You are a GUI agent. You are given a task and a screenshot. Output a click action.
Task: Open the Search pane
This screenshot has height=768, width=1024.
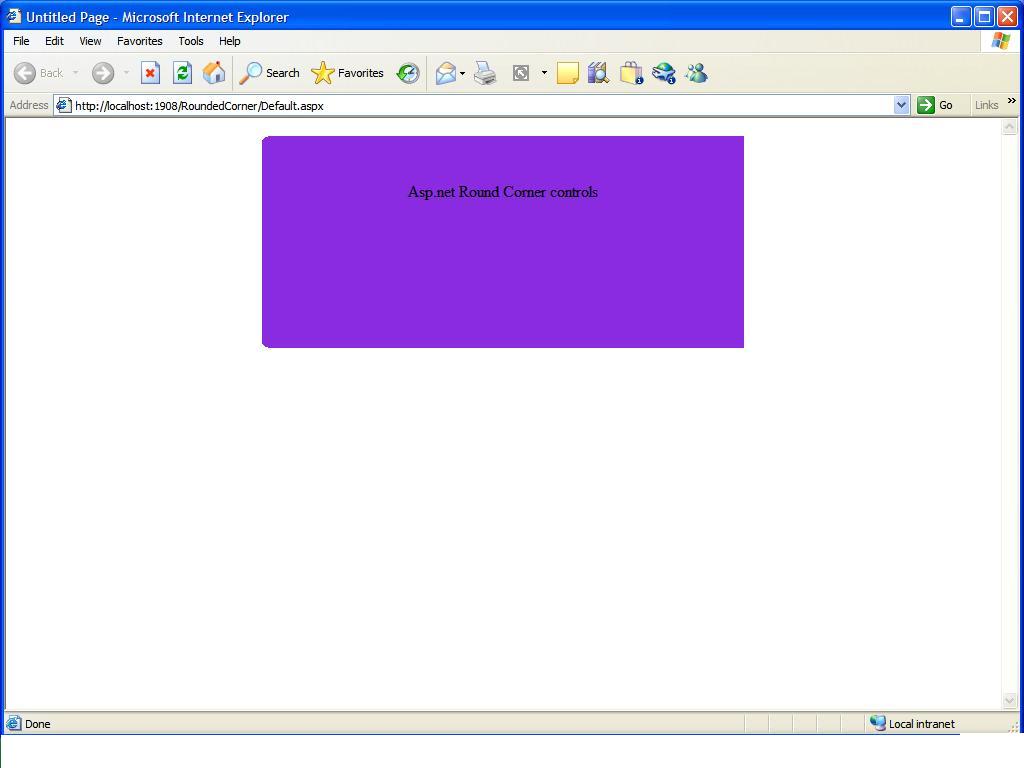tap(269, 73)
